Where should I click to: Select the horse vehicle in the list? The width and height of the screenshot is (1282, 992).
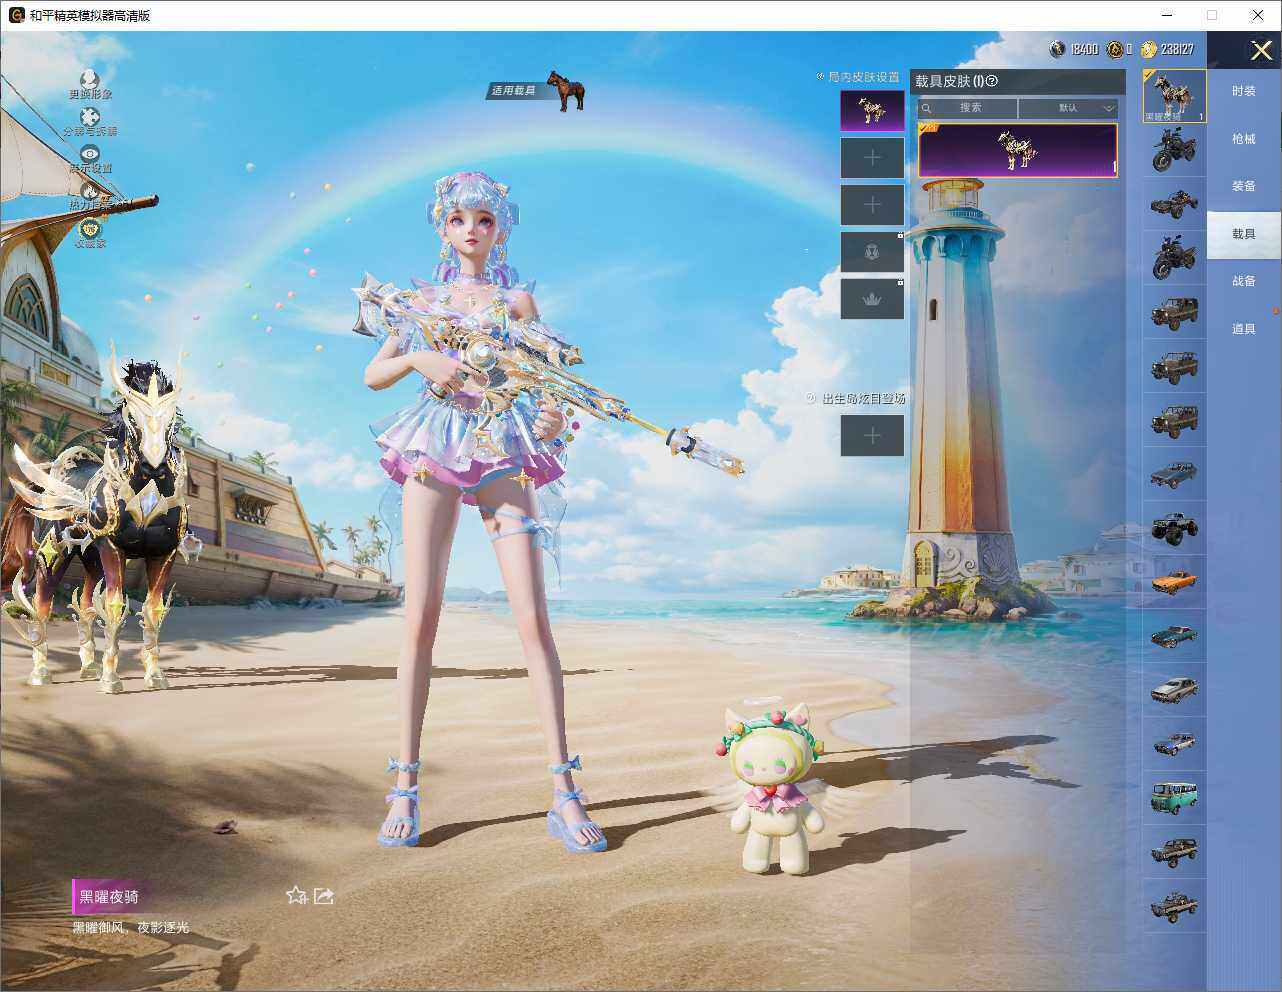tap(1174, 96)
